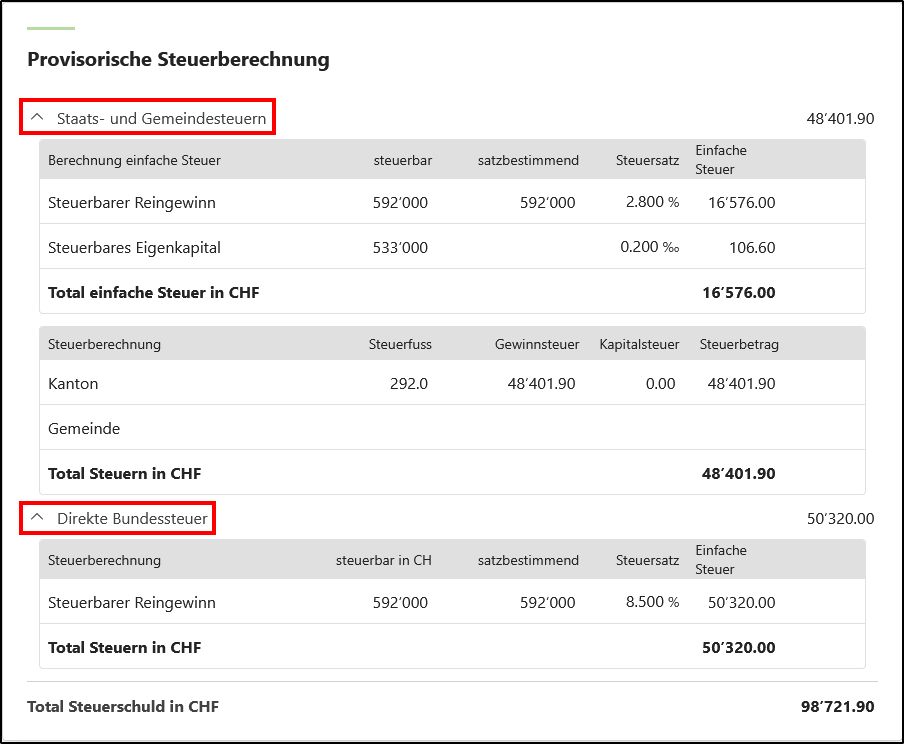Image resolution: width=904 pixels, height=744 pixels.
Task: Select the Steuerfuss value 292.0
Action: (x=408, y=383)
